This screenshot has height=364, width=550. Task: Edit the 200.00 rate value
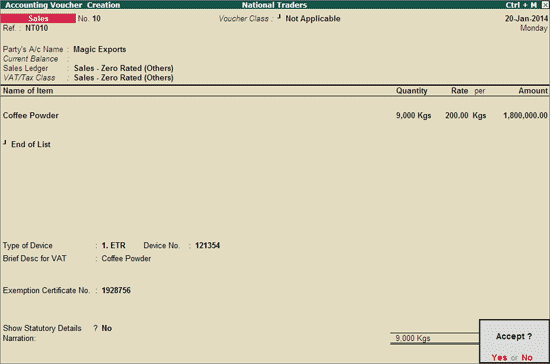(x=457, y=115)
